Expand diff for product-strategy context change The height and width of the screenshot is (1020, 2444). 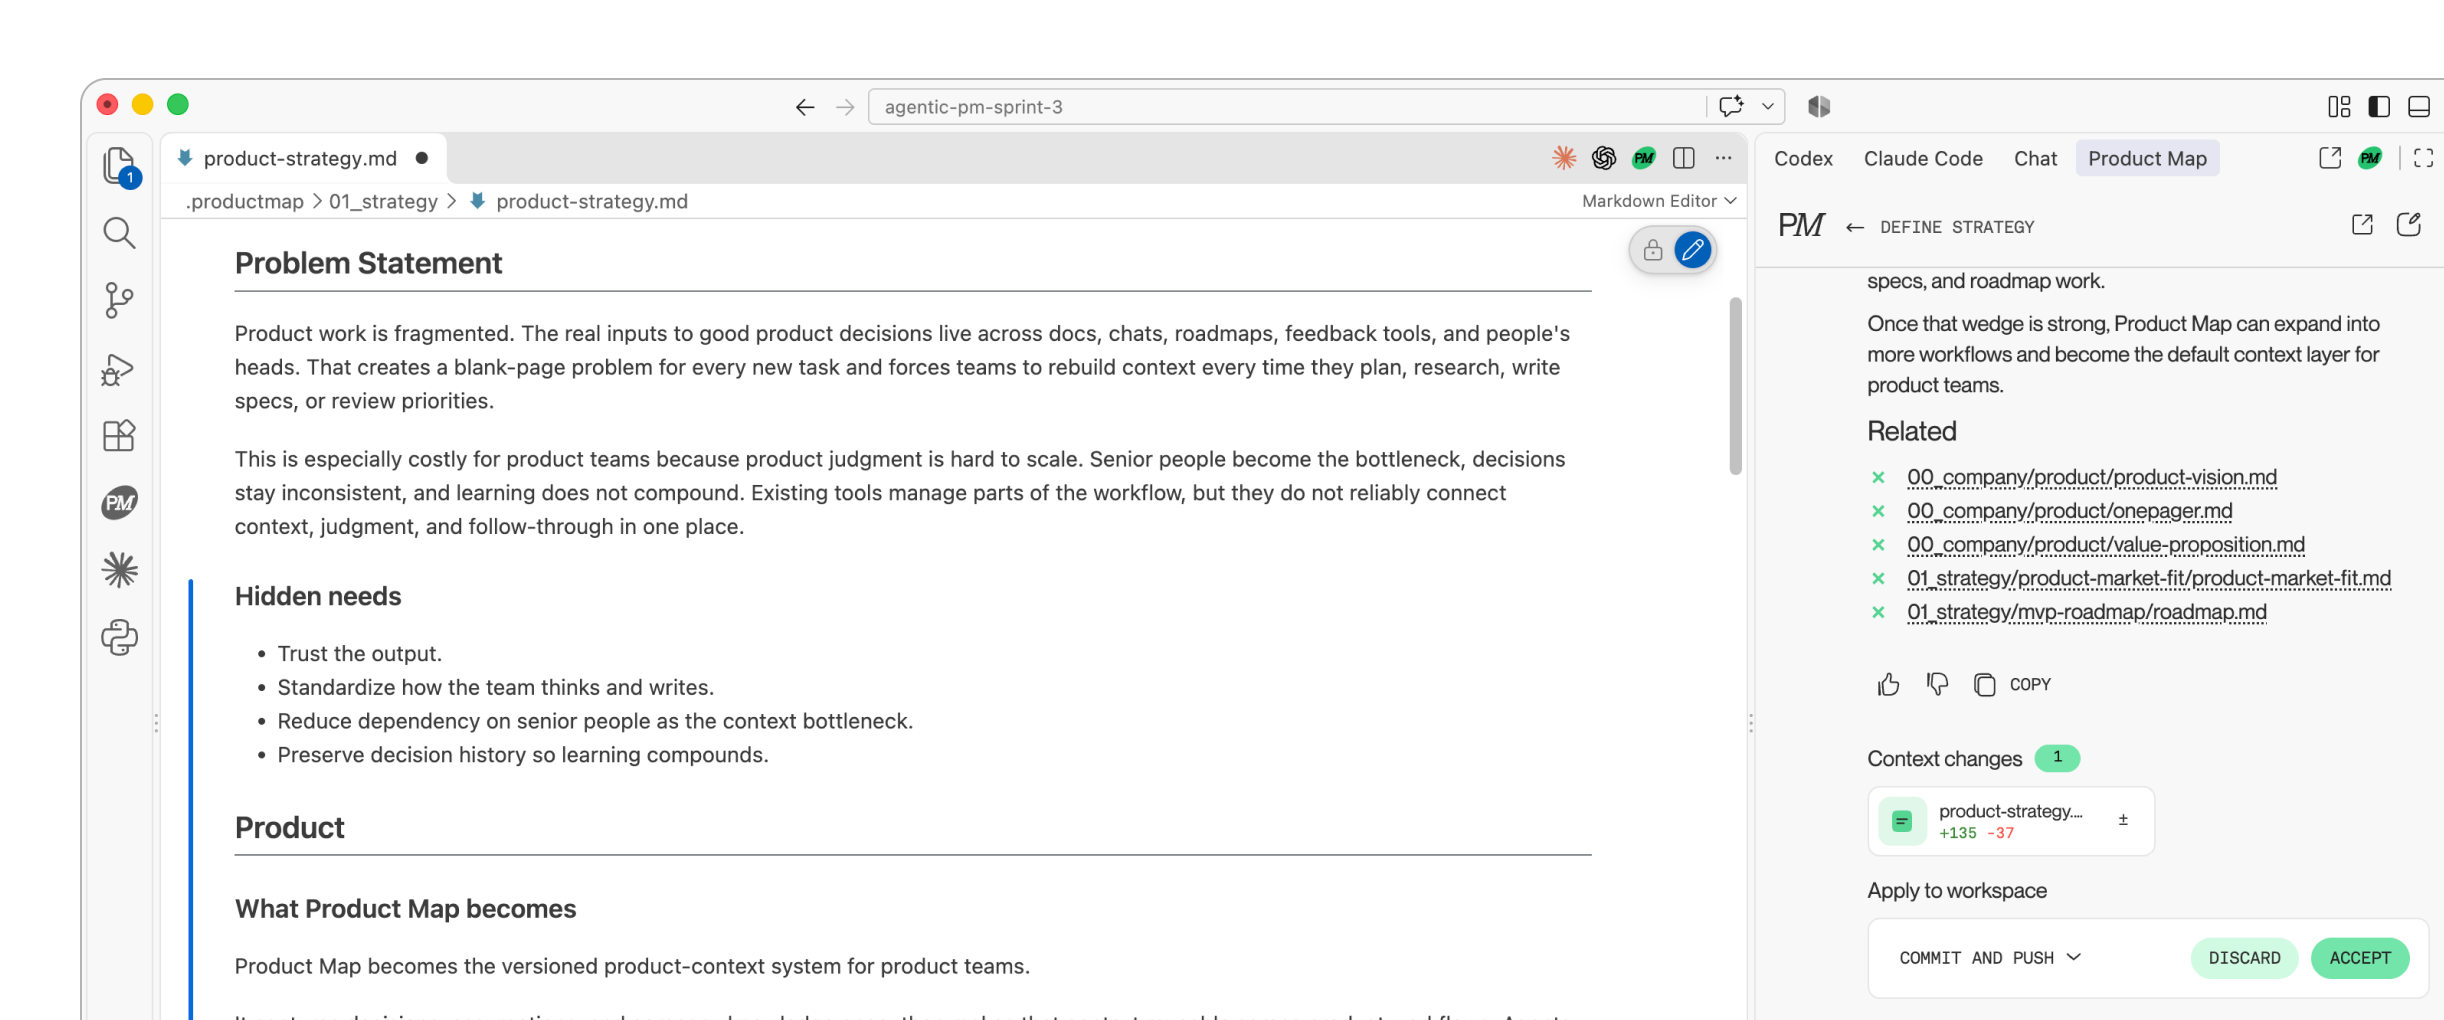2123,820
